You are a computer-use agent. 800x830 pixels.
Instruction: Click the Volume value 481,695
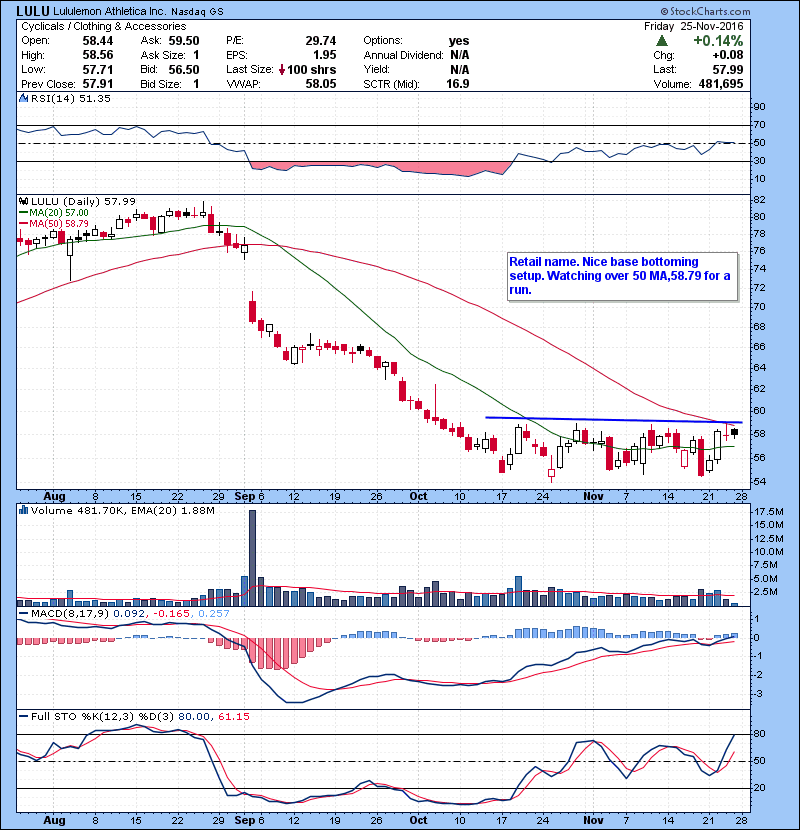721,84
